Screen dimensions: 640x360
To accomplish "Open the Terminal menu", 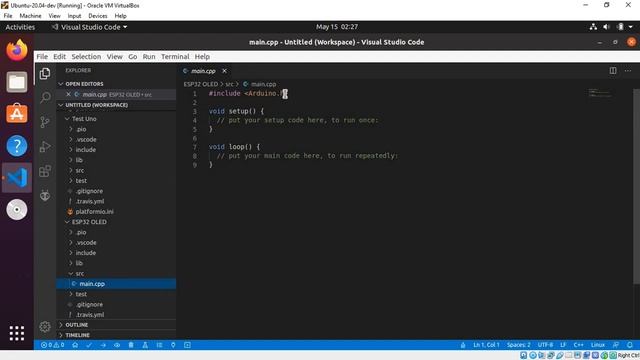I will 175,57.
